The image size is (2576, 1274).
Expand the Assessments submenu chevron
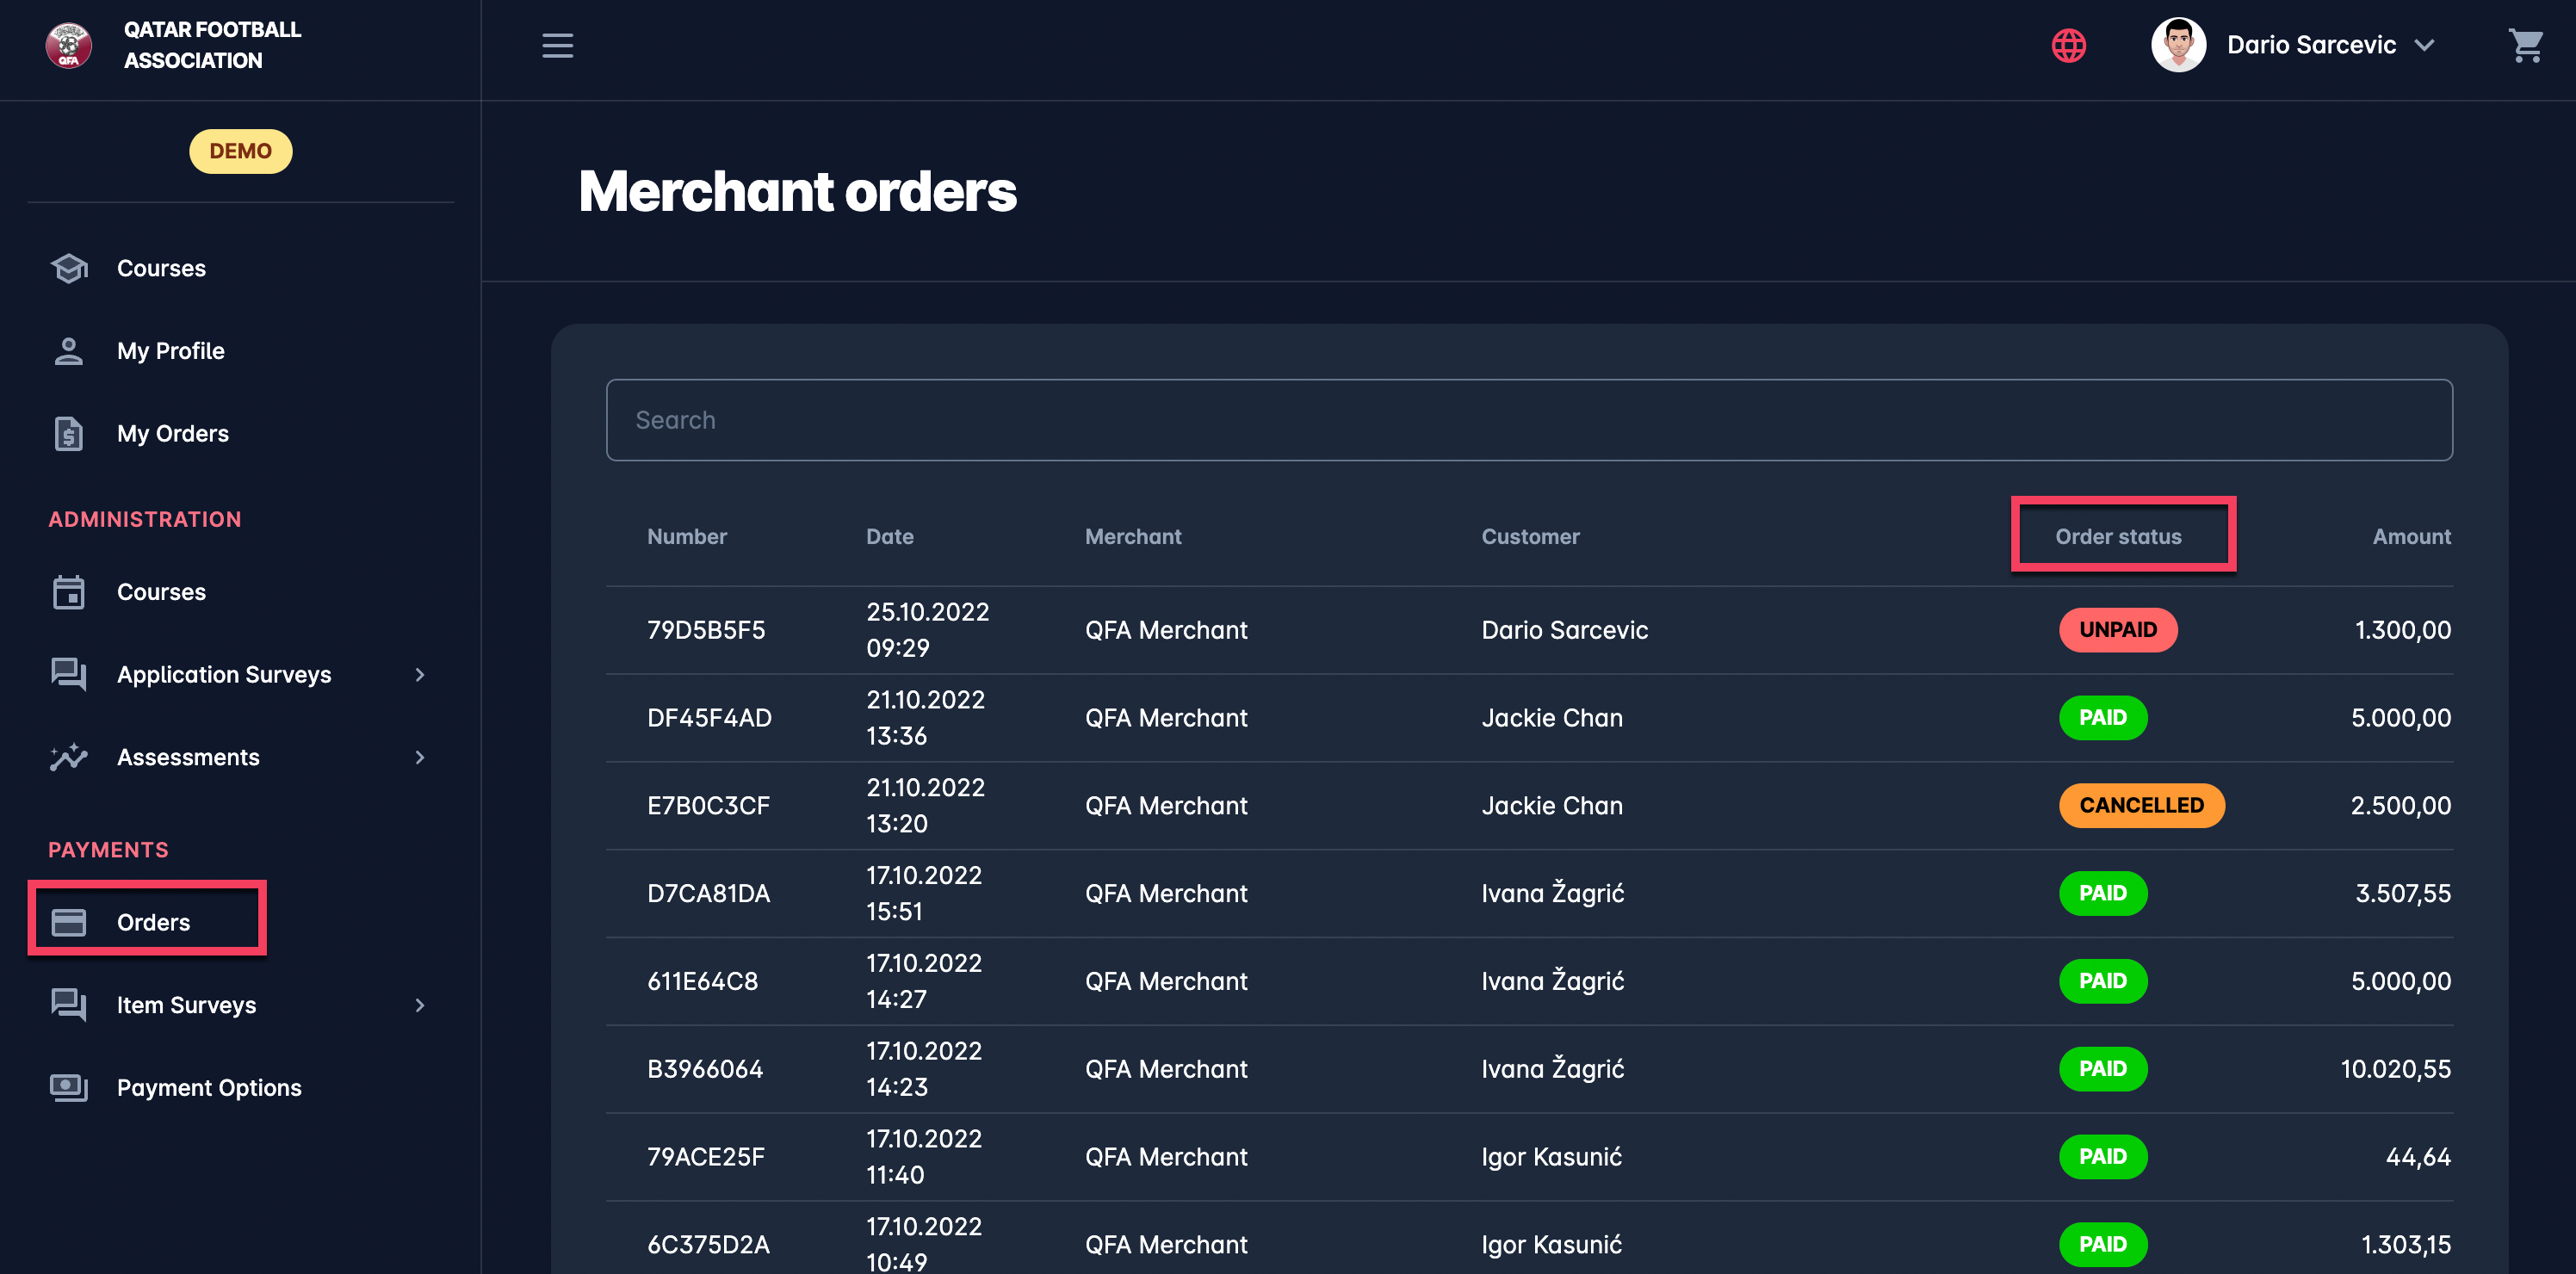click(420, 757)
